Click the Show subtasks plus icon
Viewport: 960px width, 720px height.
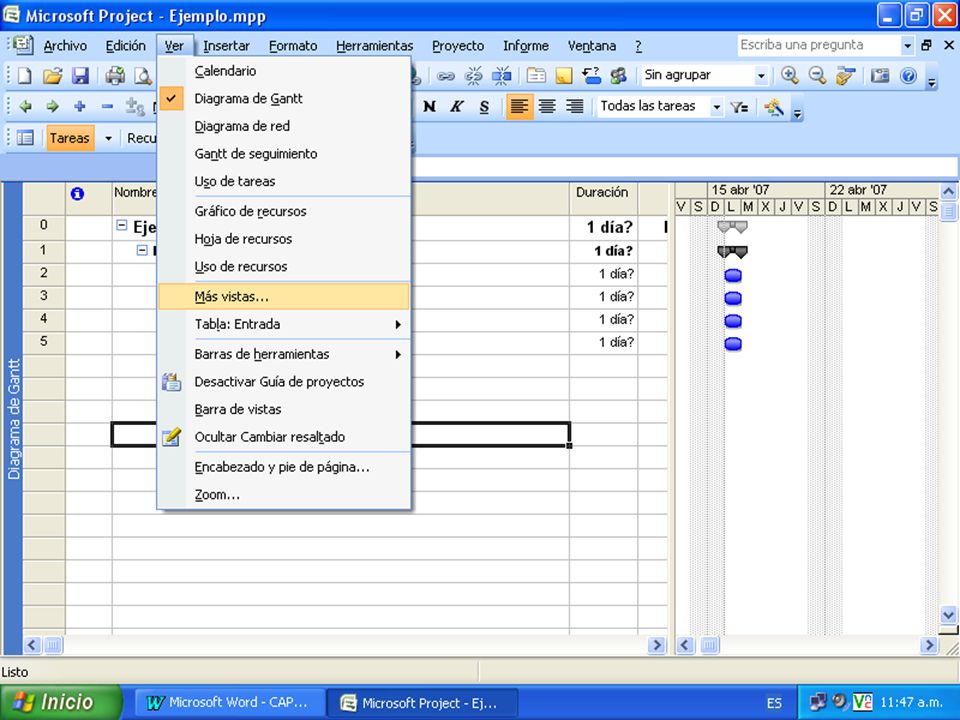point(80,107)
